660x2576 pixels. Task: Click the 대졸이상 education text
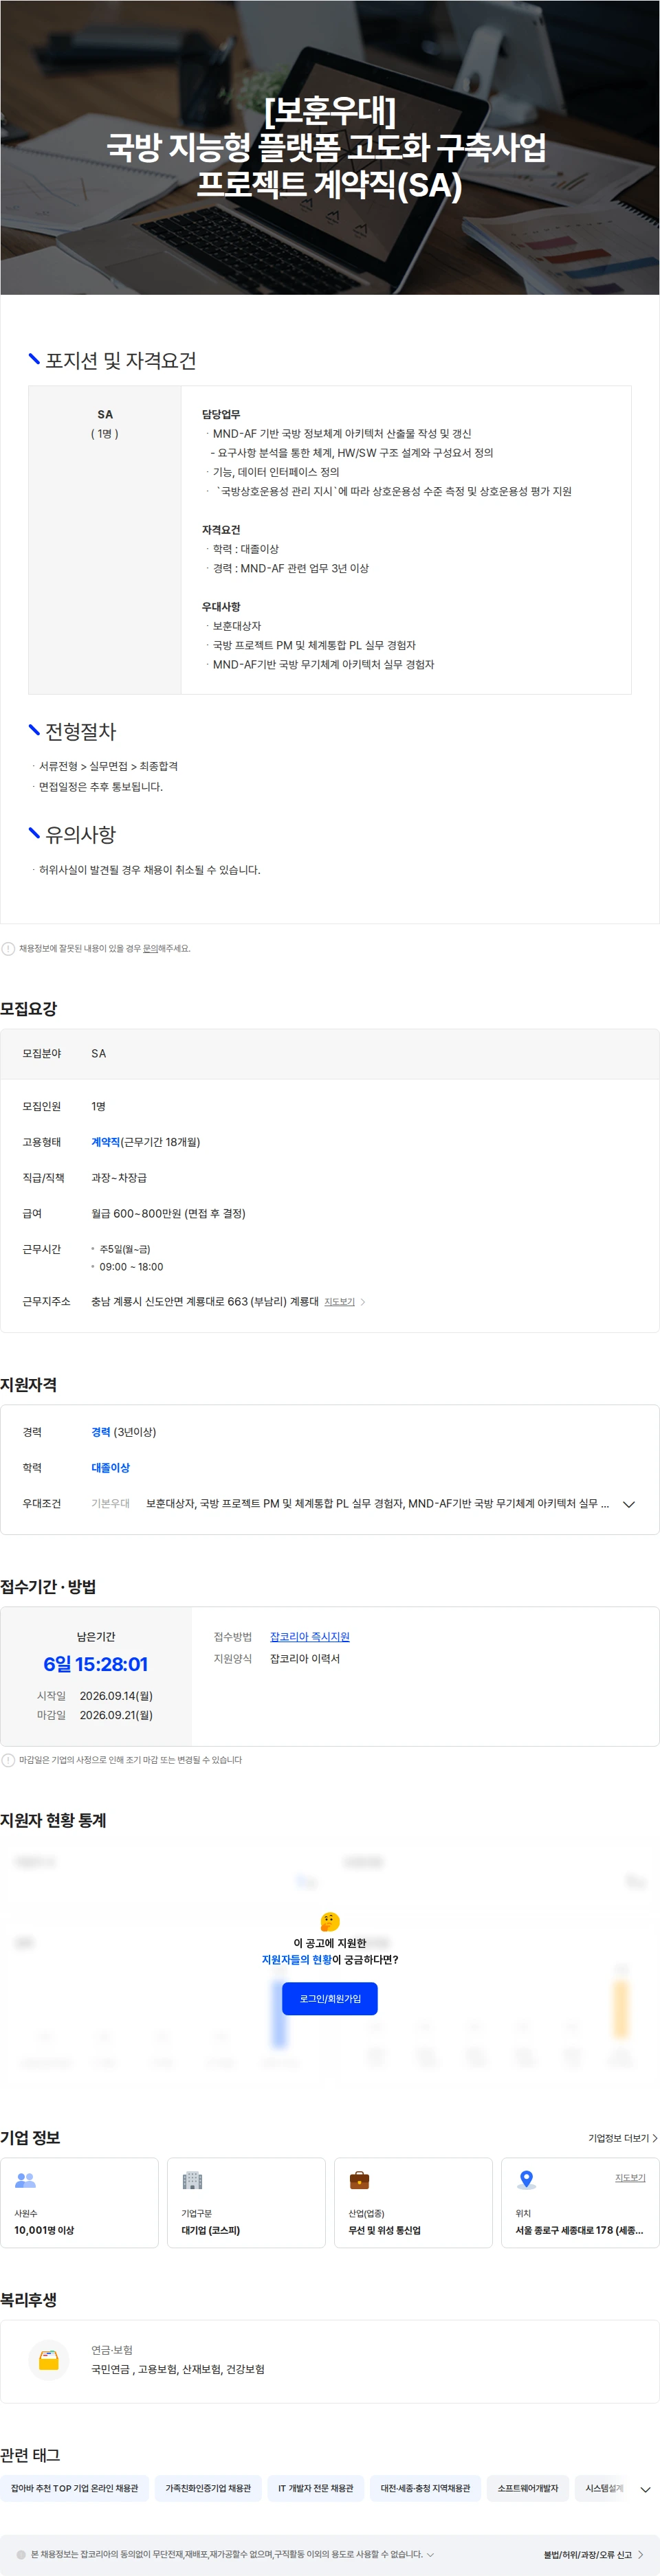(110, 1468)
